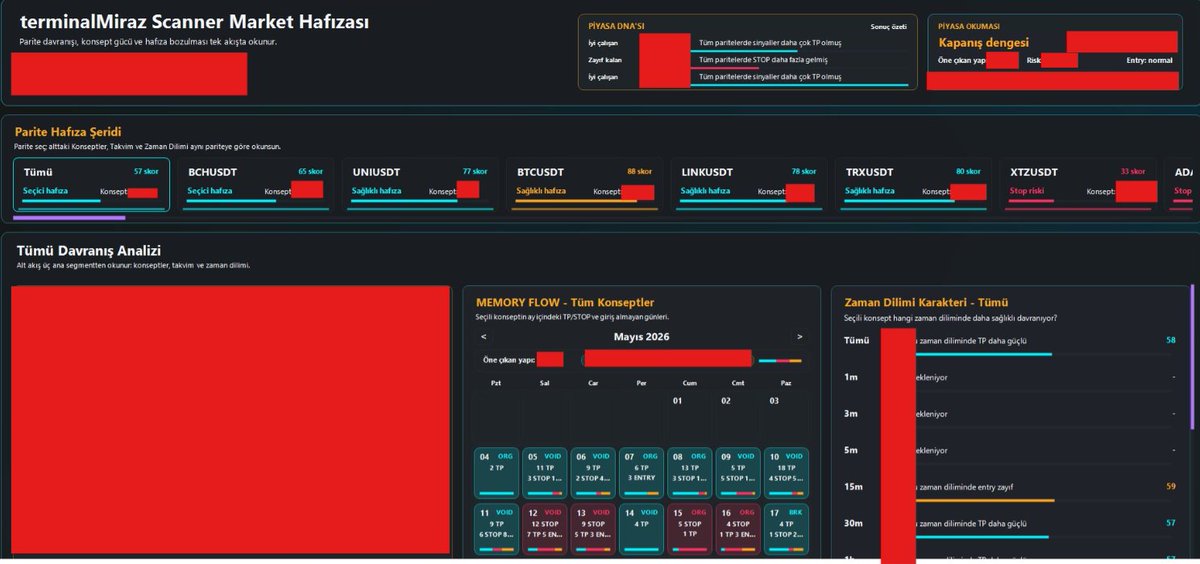1200x564 pixels.
Task: Open day 13 VOID calendar cell
Action: pos(593,529)
